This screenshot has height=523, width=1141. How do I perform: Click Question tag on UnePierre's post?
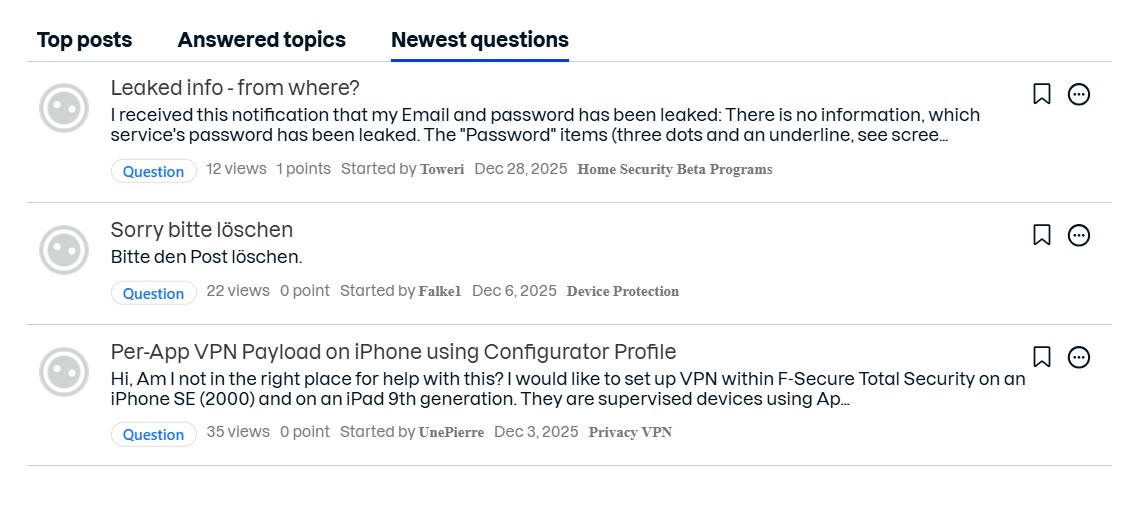point(153,434)
